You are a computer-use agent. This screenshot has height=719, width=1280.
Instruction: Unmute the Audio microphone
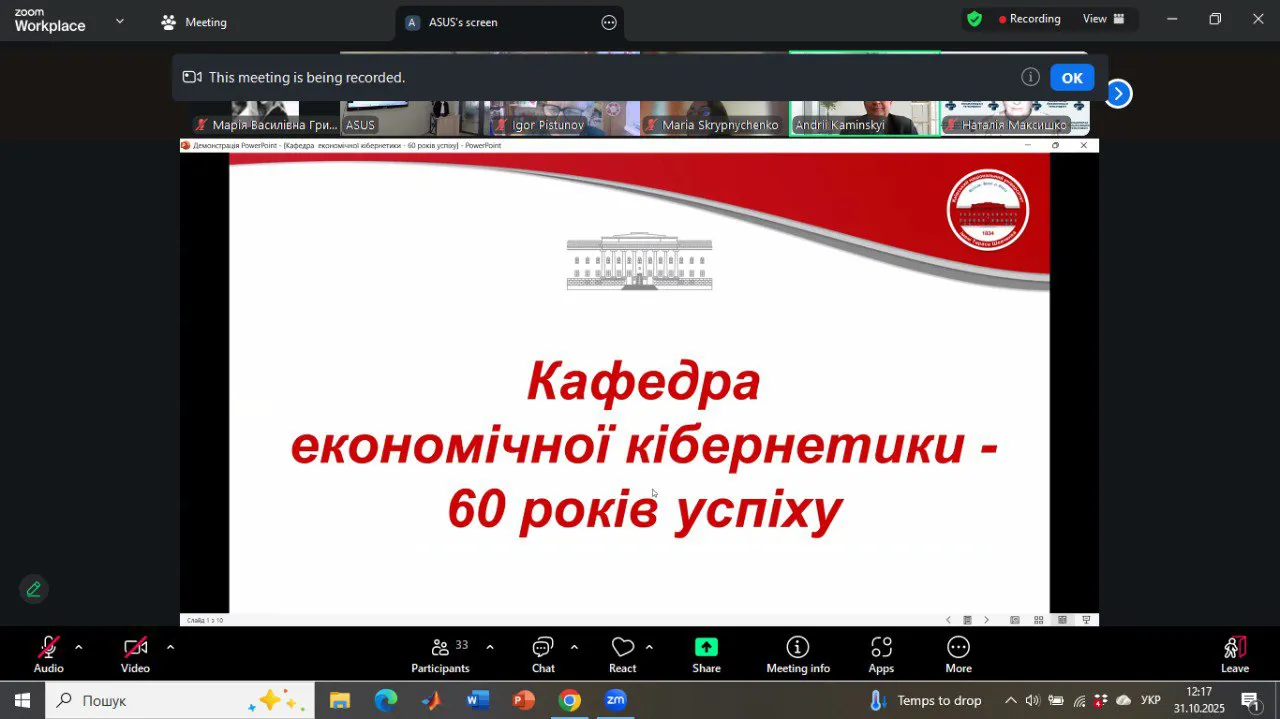[x=48, y=655]
